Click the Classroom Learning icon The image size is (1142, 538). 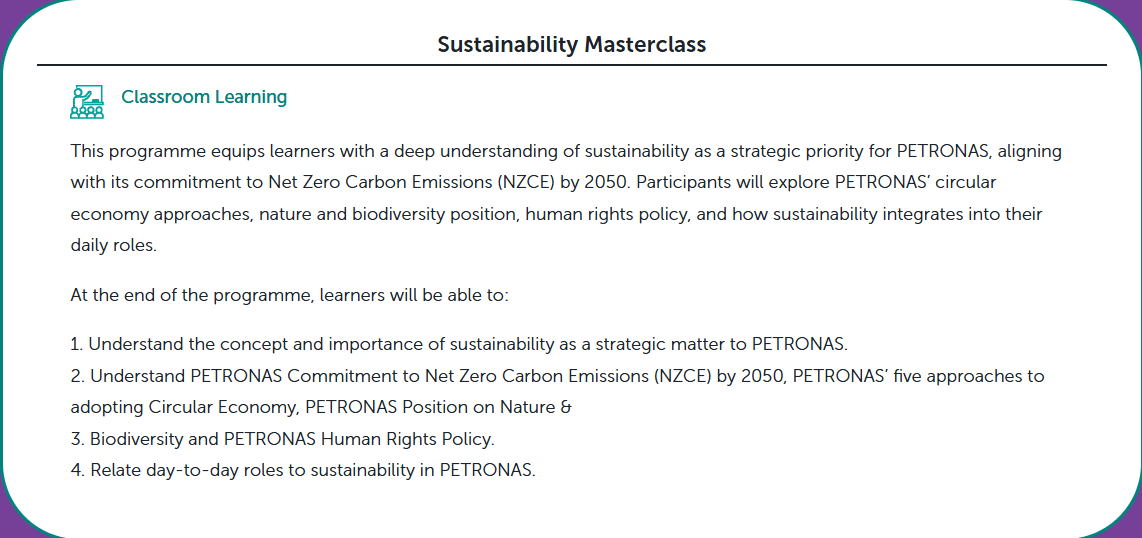click(87, 101)
